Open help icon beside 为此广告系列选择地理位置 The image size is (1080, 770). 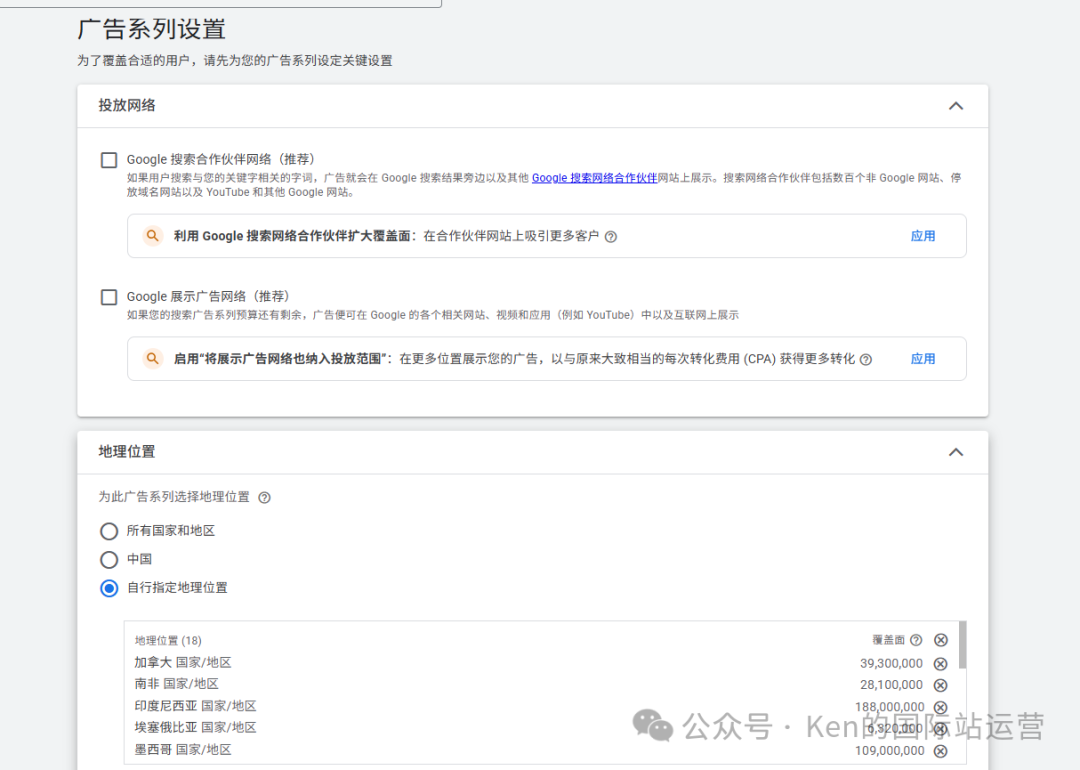(x=264, y=498)
